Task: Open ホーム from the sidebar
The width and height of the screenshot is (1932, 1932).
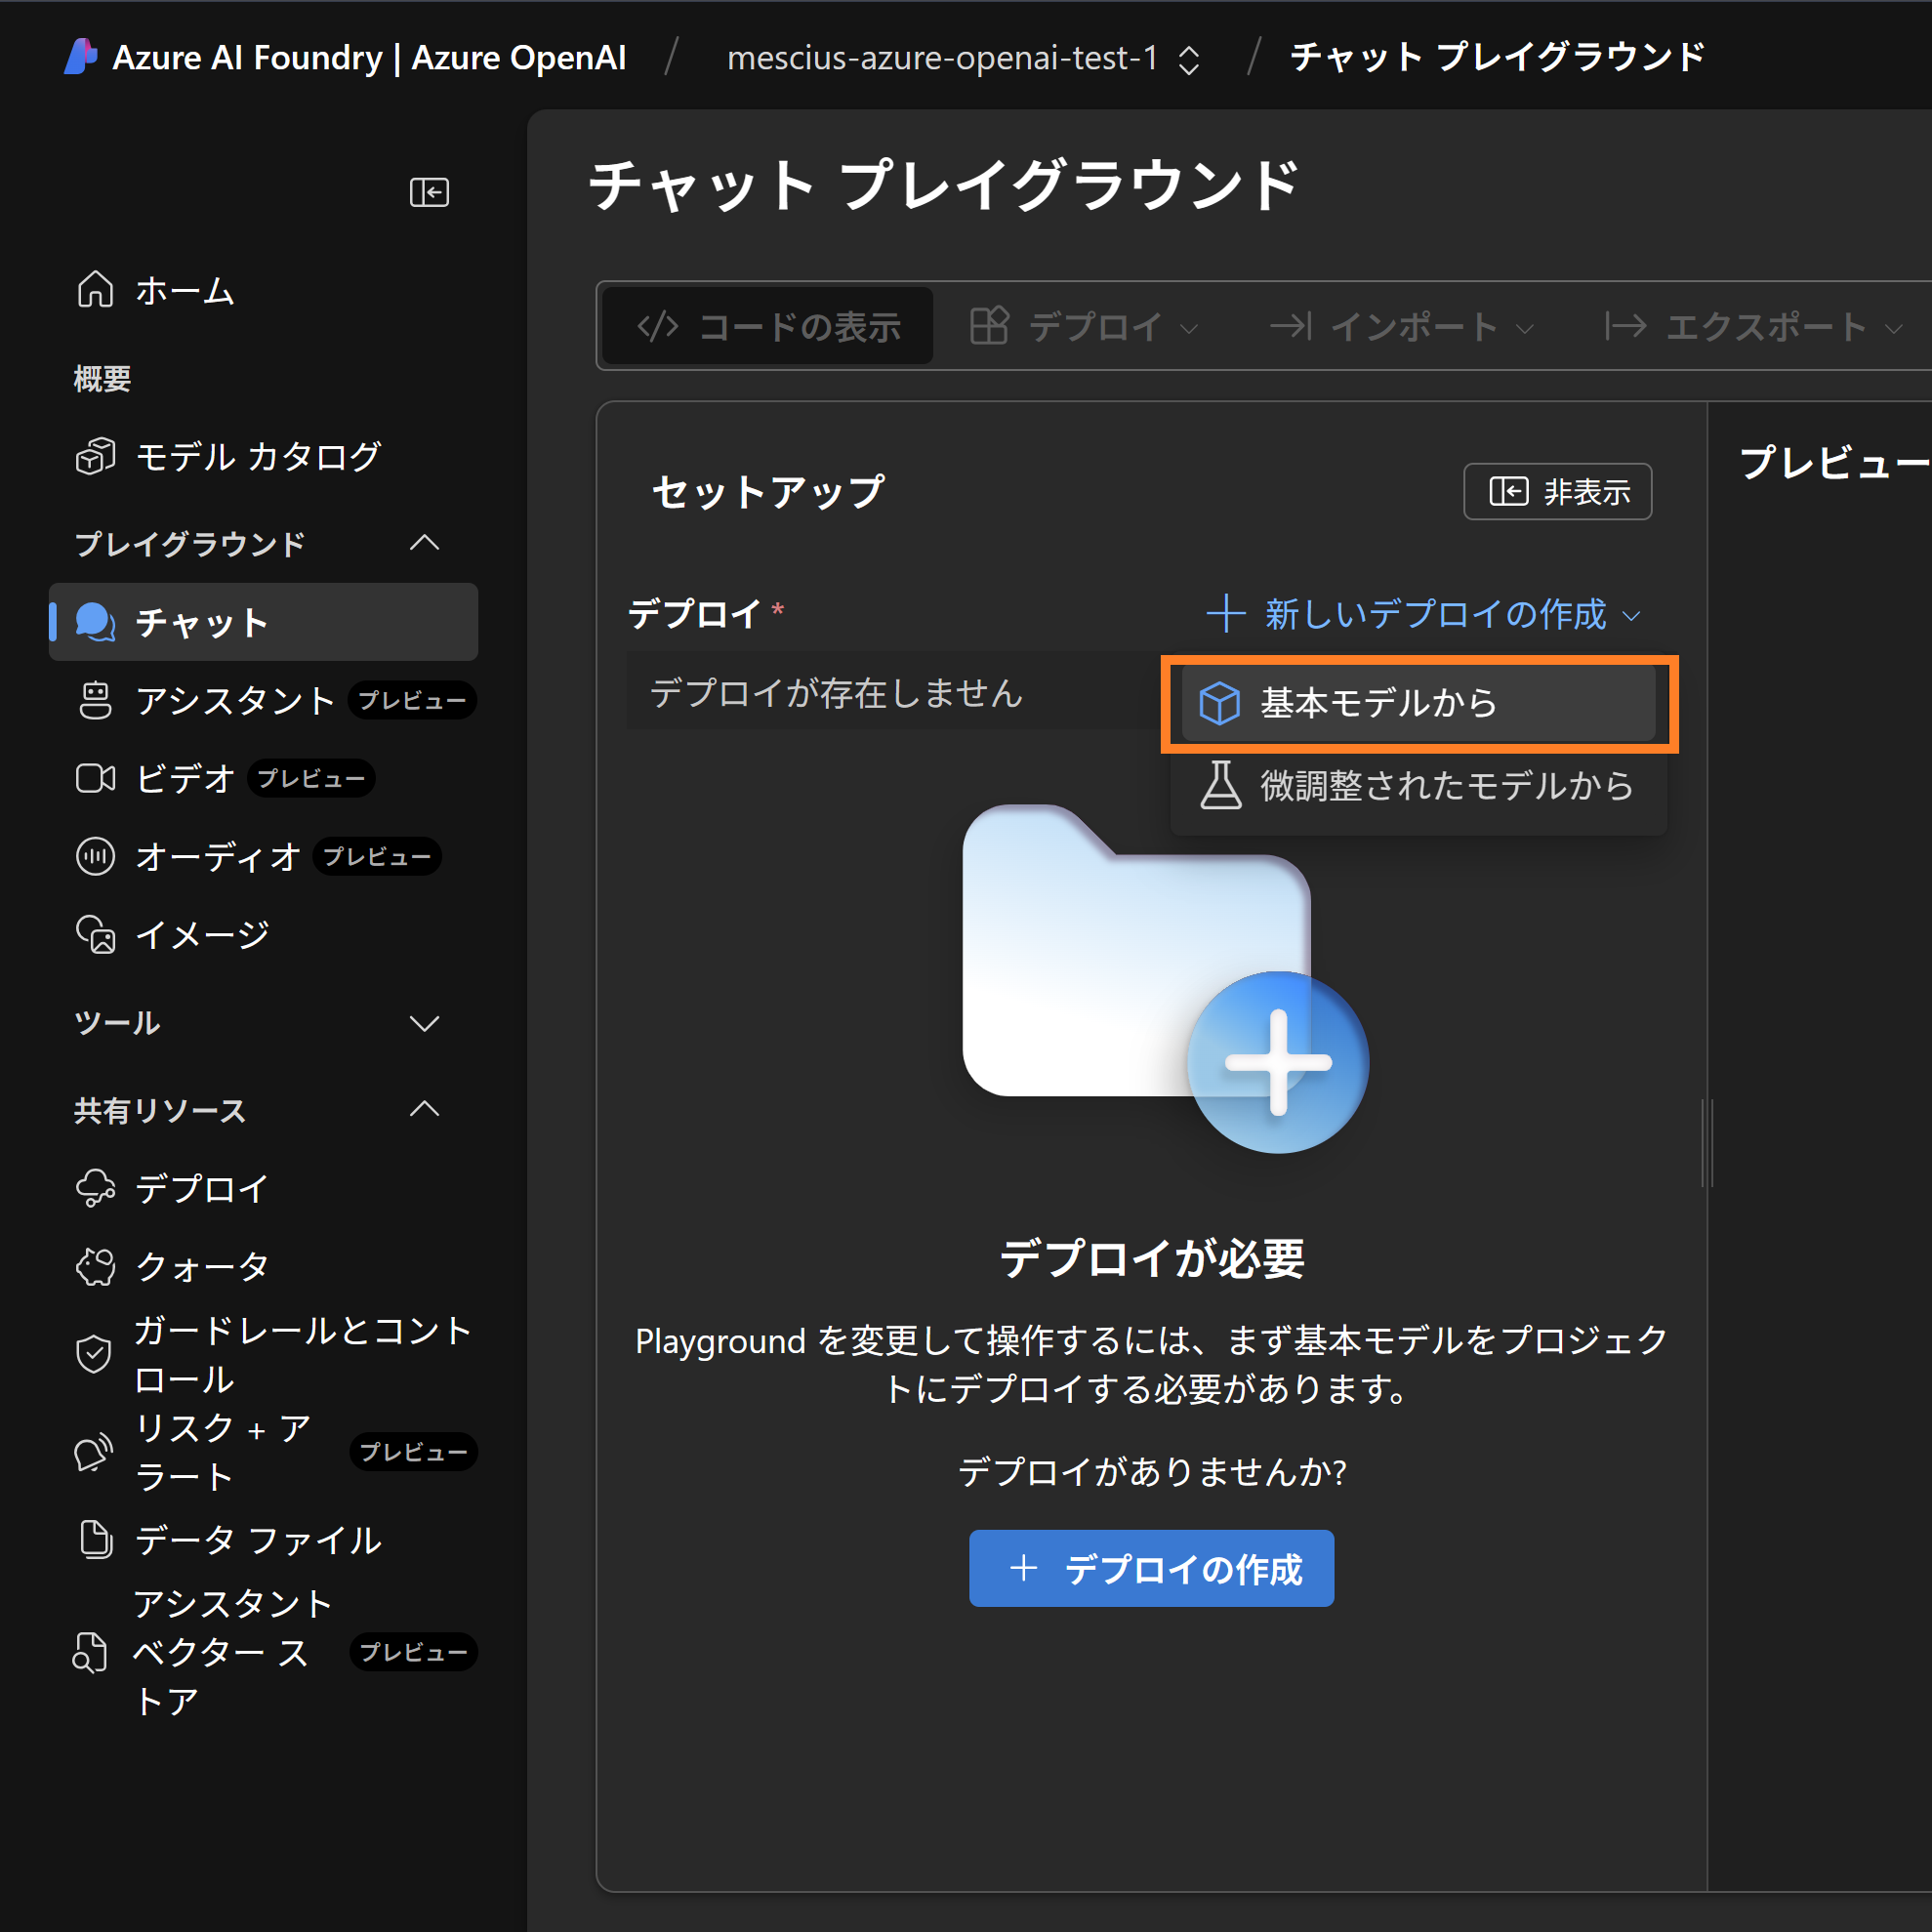Action: click(x=263, y=290)
